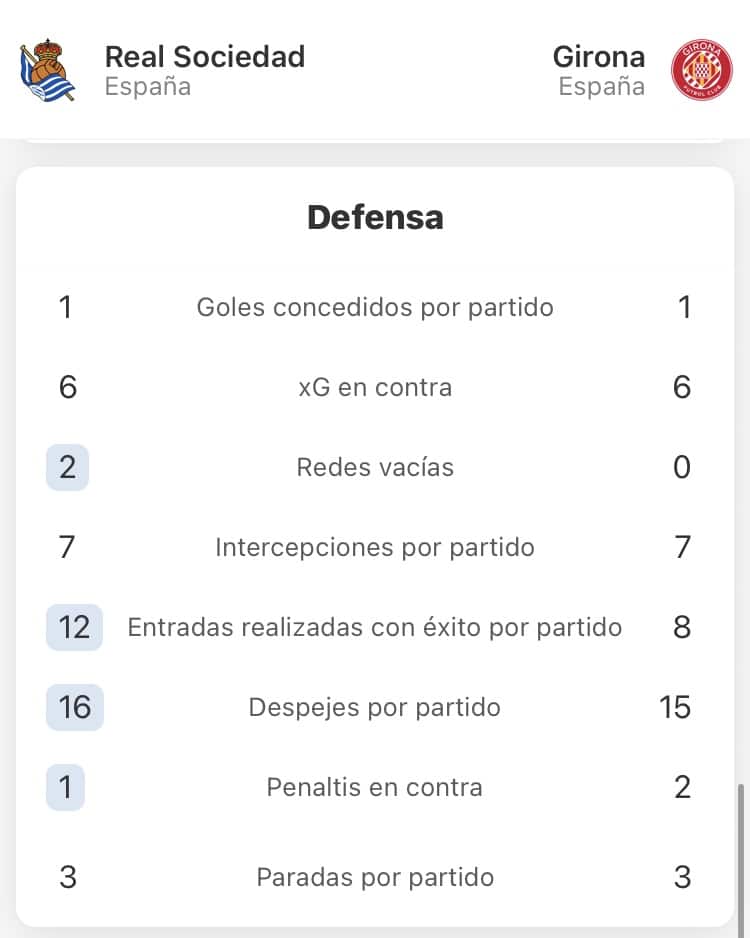This screenshot has width=750, height=938.
Task: Click the highlighted 2 for Redes vacías
Action: point(68,467)
